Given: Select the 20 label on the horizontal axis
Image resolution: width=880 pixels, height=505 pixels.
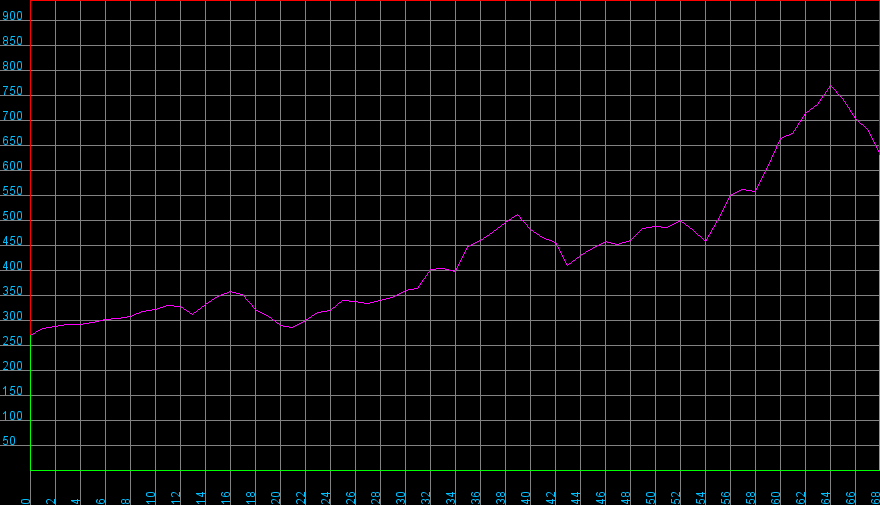Looking at the screenshot, I should pos(276,498).
